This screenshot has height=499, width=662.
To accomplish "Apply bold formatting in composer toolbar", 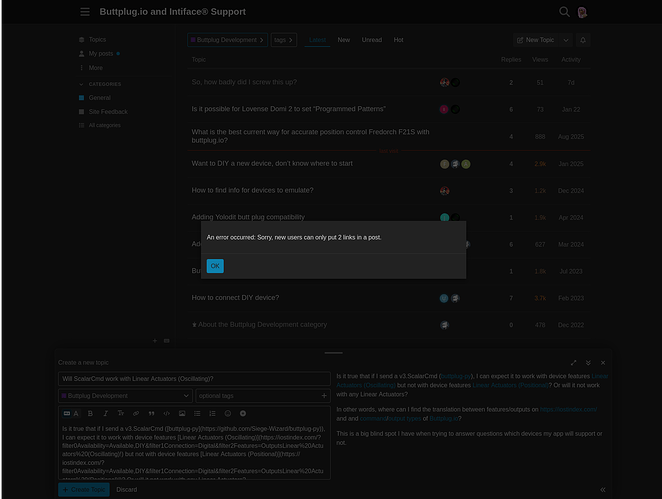I will coord(91,413).
